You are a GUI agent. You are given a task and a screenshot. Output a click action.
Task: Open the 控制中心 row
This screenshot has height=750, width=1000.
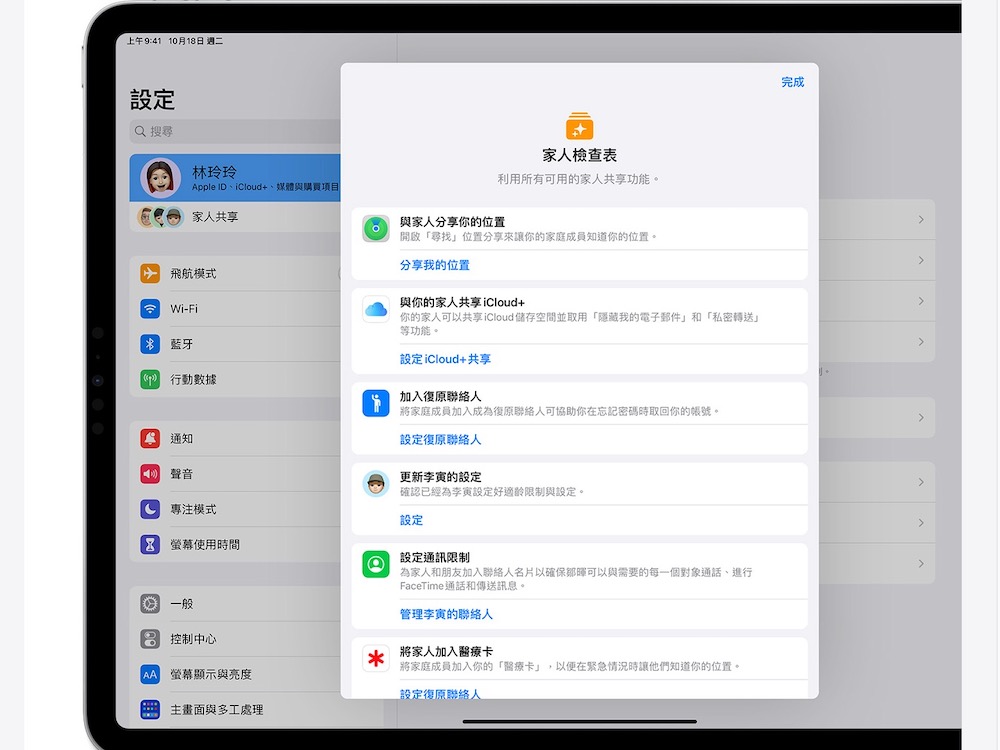(235, 639)
